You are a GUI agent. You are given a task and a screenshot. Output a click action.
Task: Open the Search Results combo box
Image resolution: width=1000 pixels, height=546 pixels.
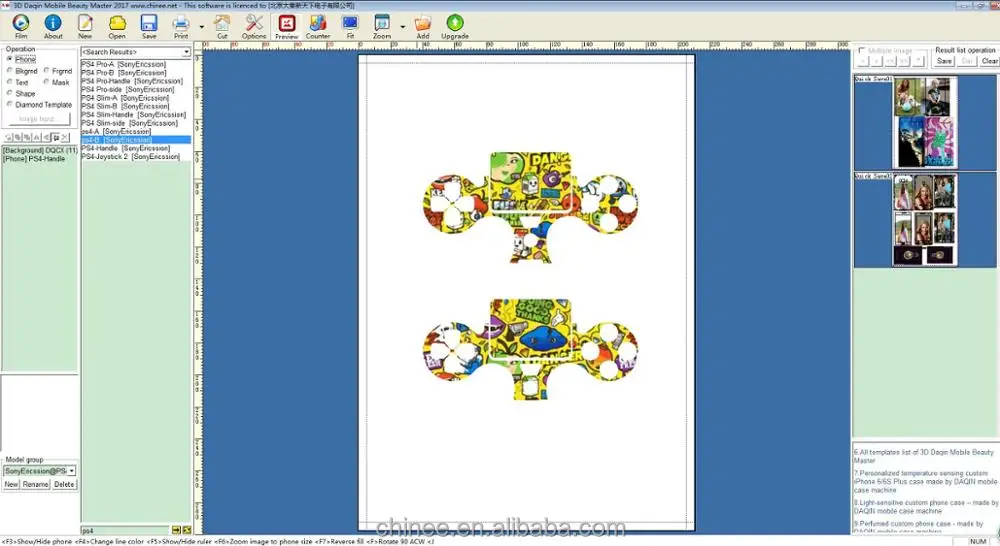tap(136, 52)
